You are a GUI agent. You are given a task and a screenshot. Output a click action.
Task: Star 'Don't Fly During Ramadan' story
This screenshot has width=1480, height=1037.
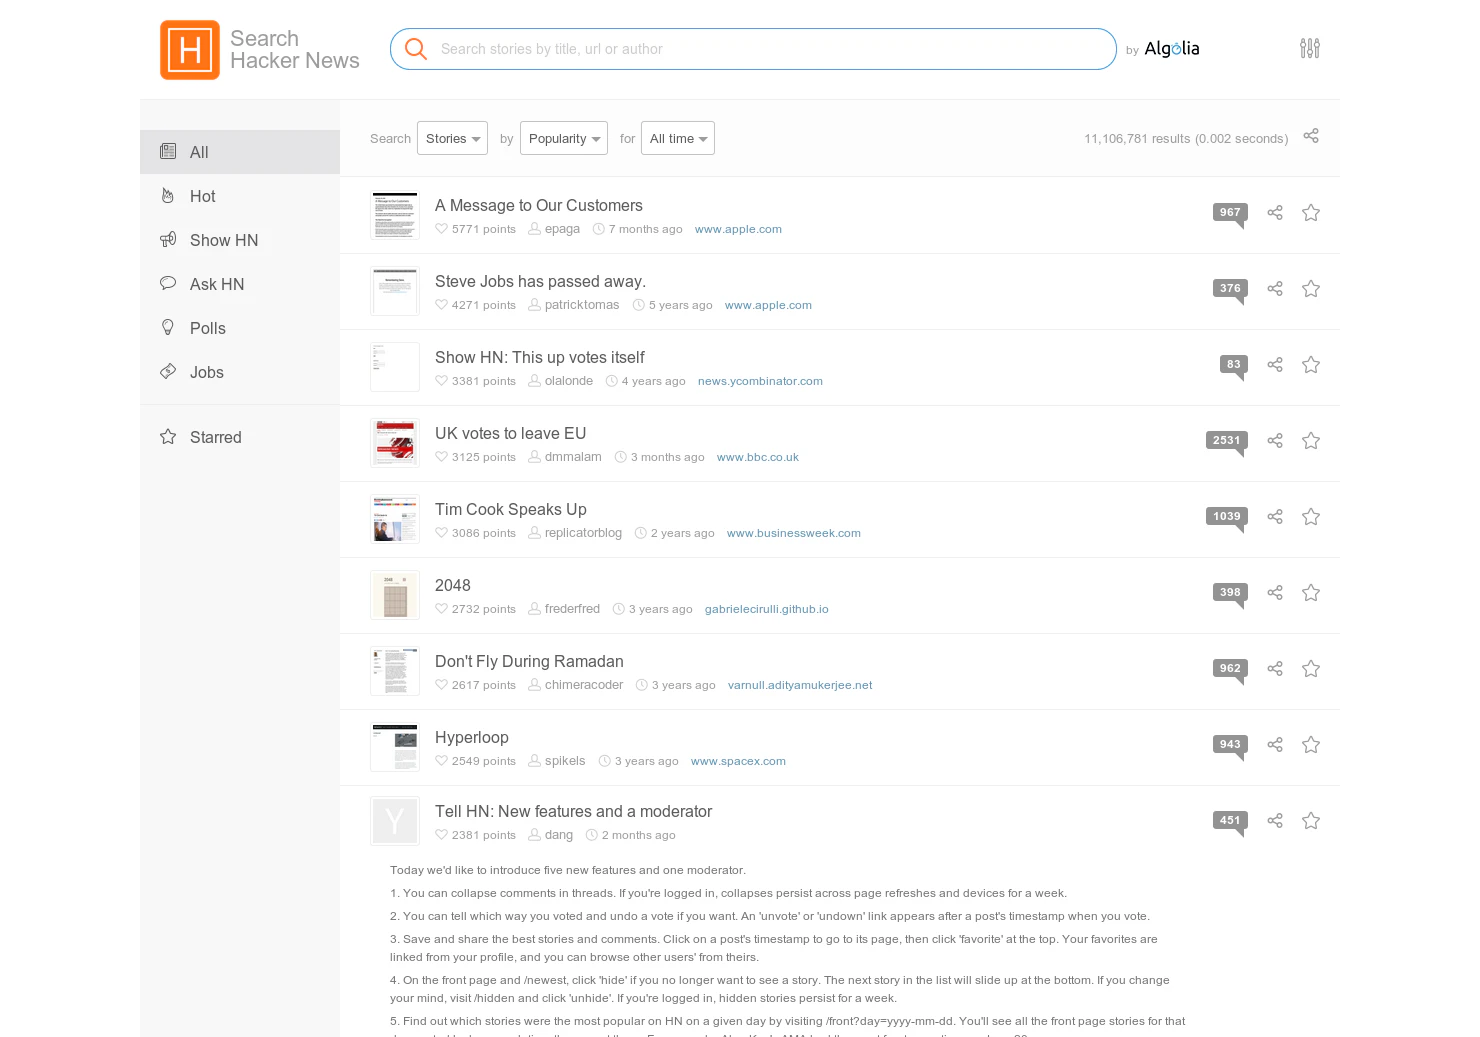[x=1311, y=669]
